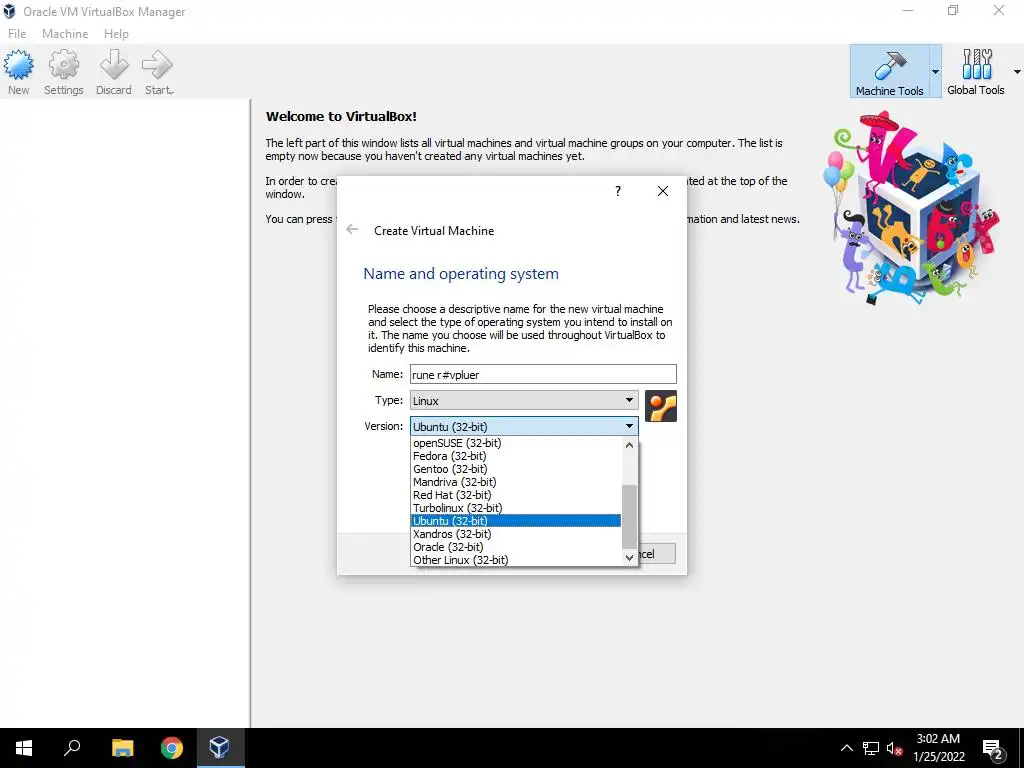Open the Machine menu
Image resolution: width=1024 pixels, height=768 pixels.
click(x=65, y=33)
